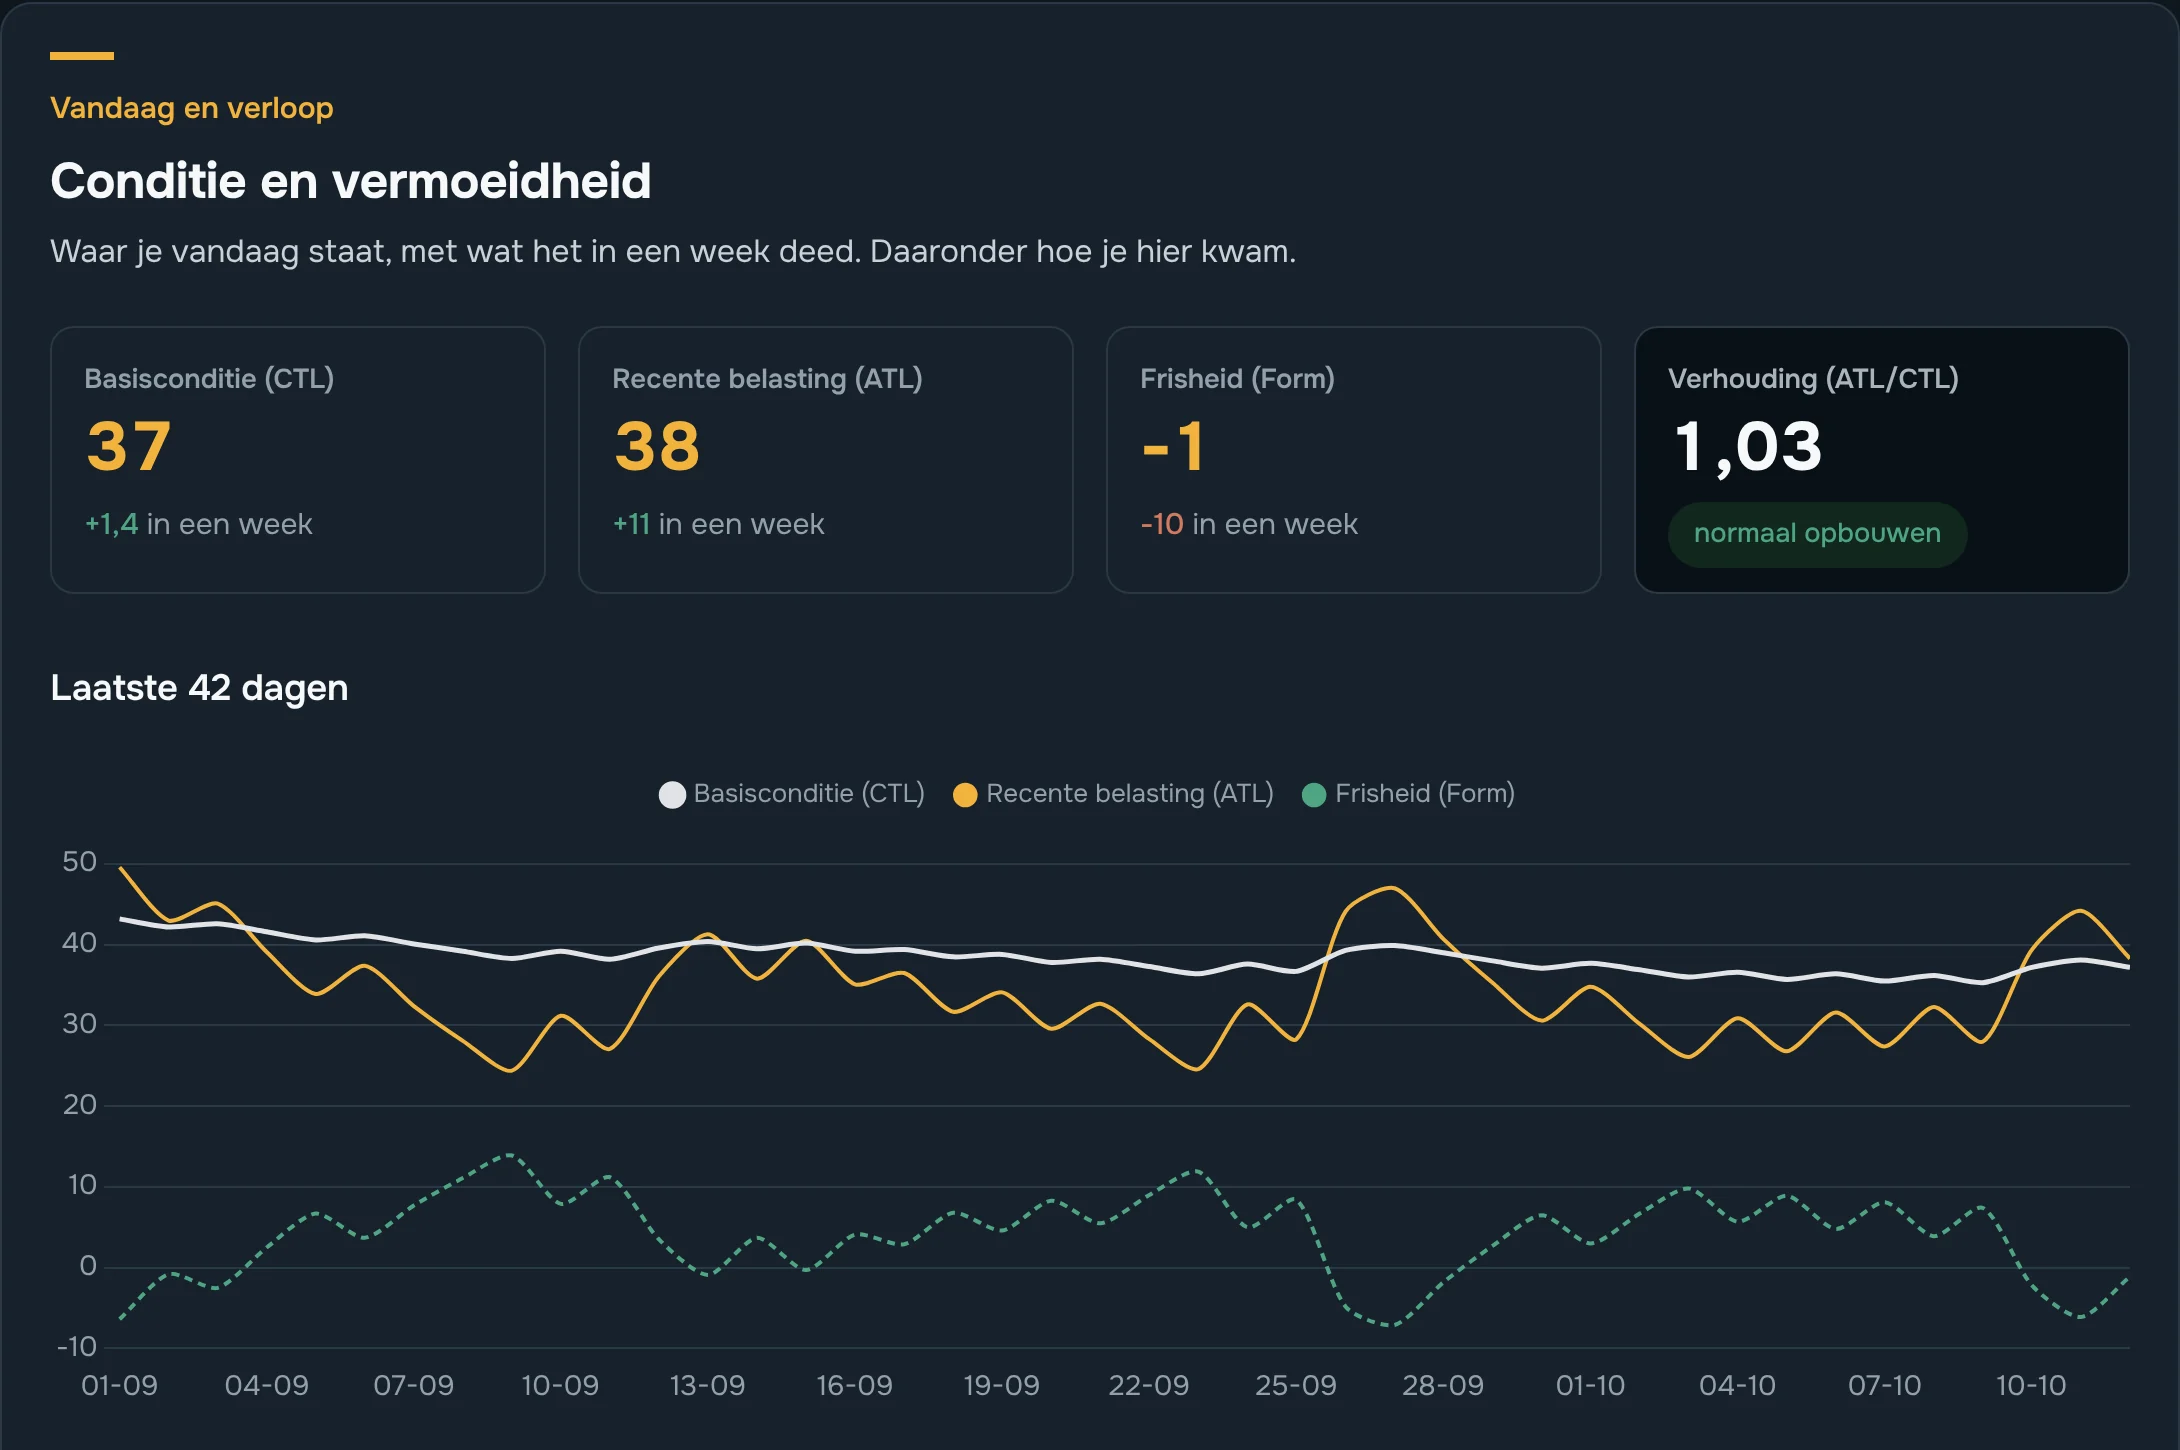Click the ATL value 38

pos(657,446)
